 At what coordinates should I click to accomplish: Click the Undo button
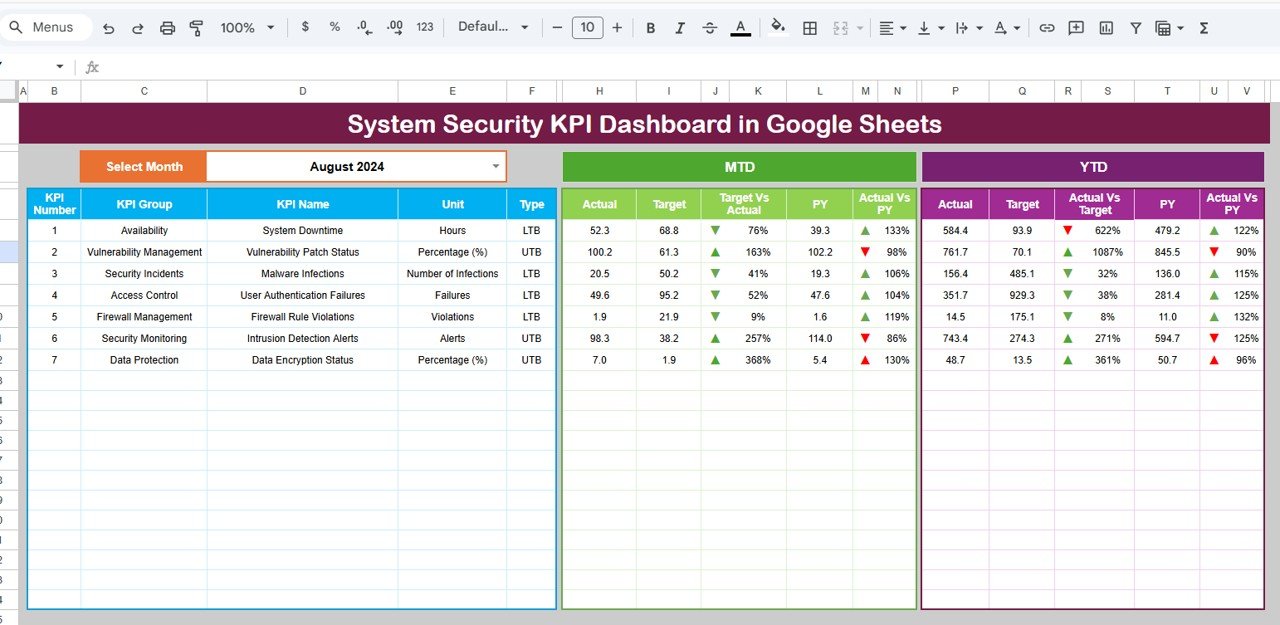point(109,27)
